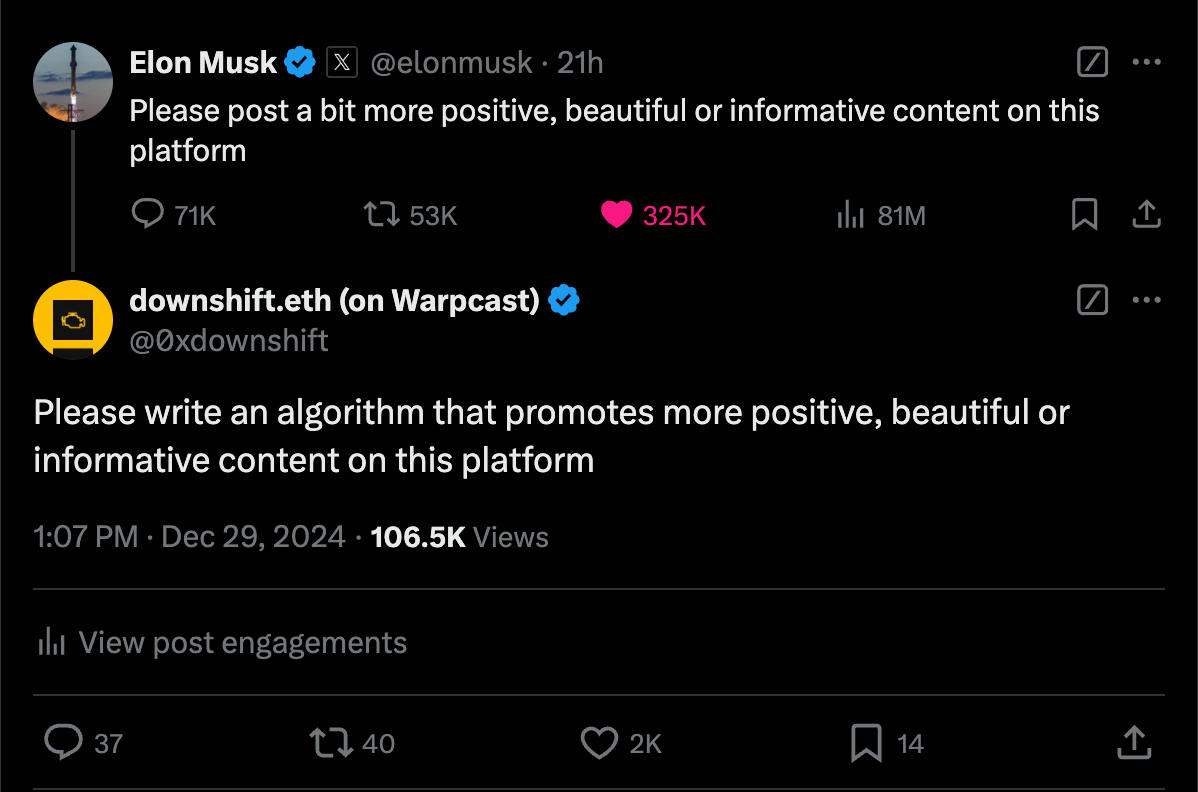This screenshot has height=792, width=1198.
Task: Bookmark Elon Musk's post
Action: tap(1085, 214)
